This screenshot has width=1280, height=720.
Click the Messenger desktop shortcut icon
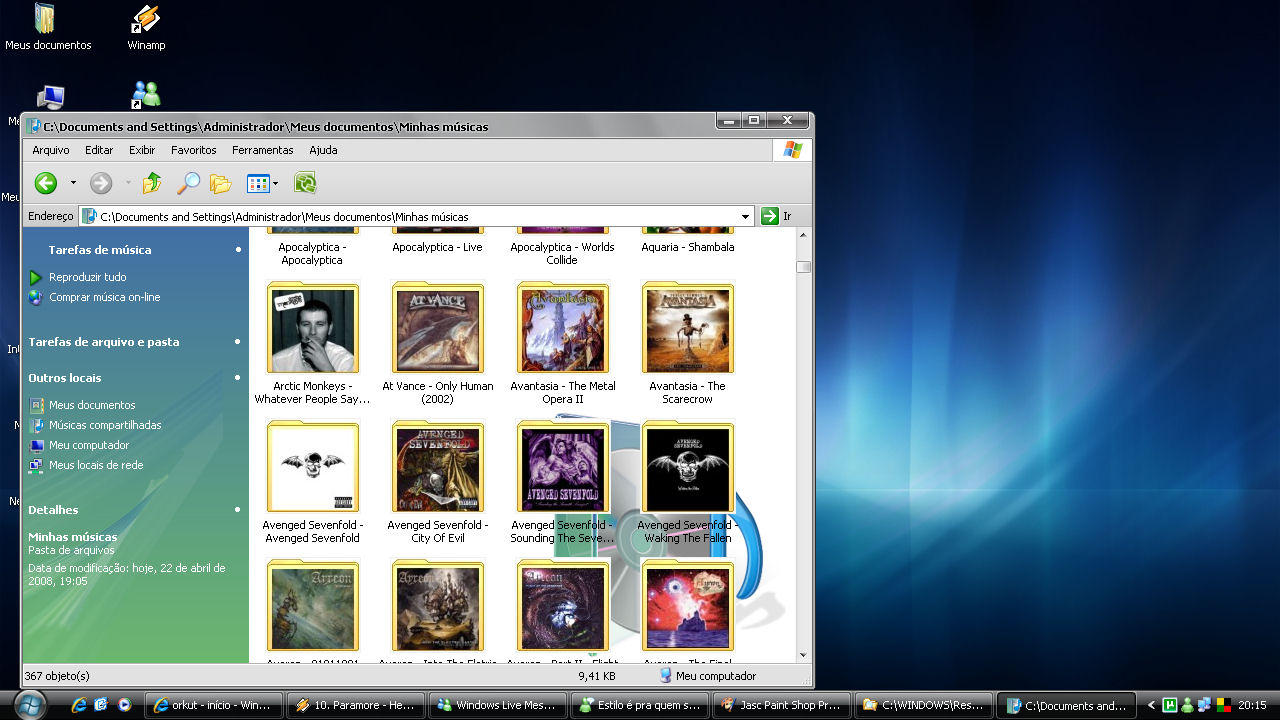146,95
